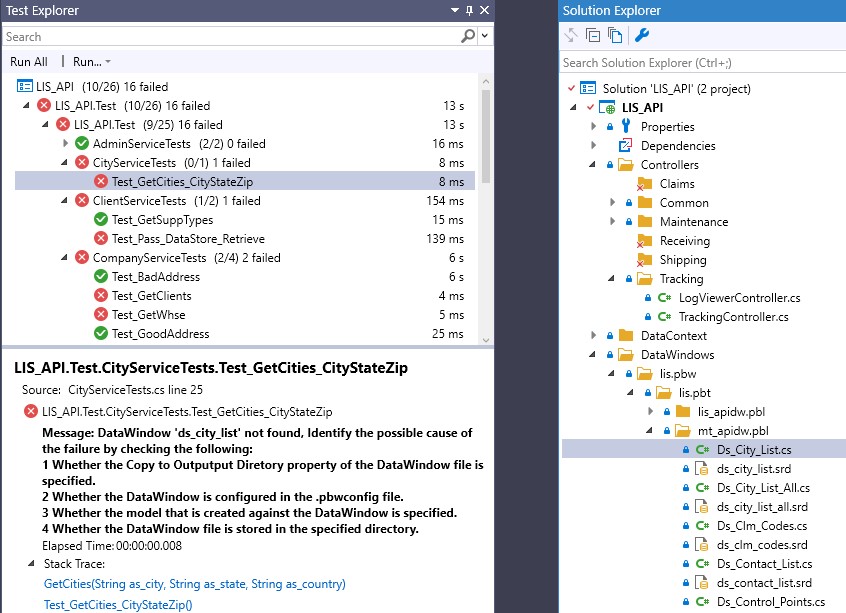Pin the Test Explorer panel
The image size is (846, 613).
tap(469, 10)
